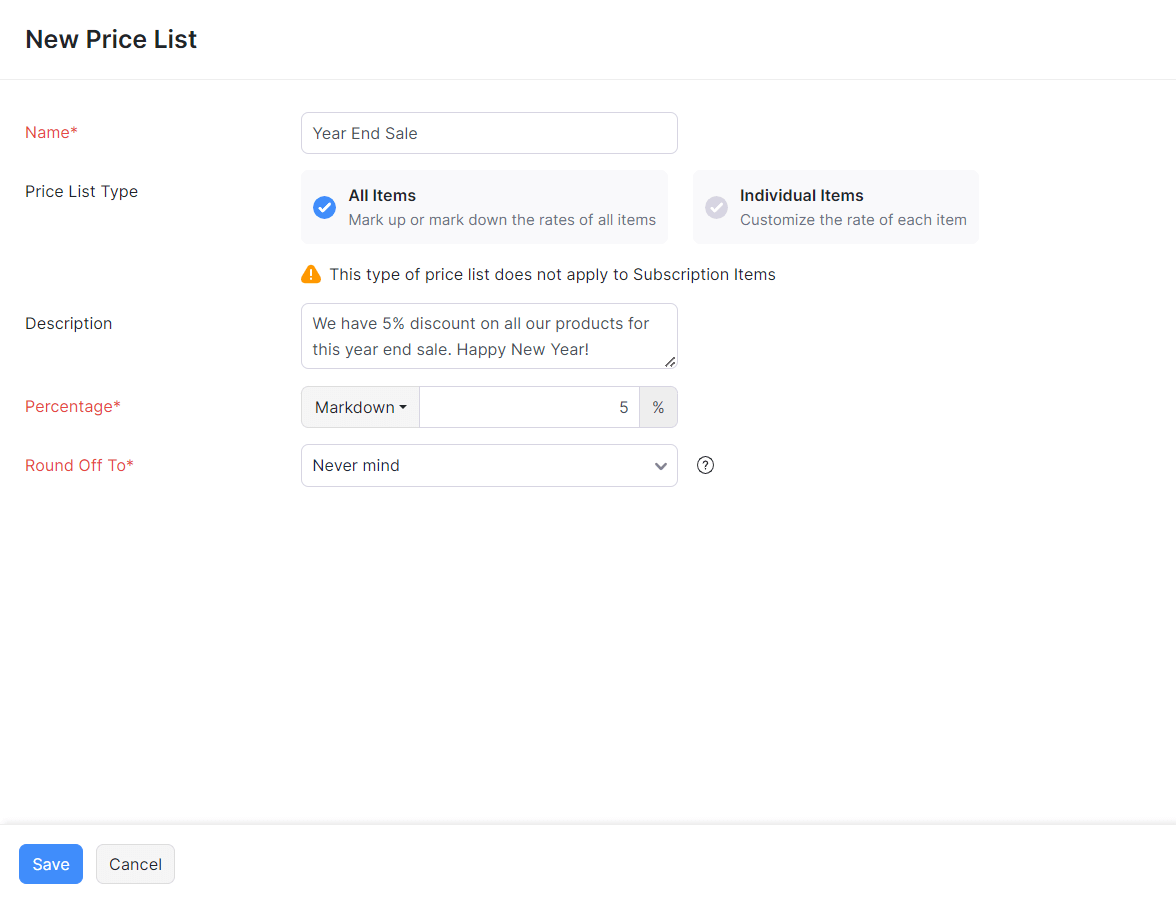Open the Round Off To help icon
Image resolution: width=1176 pixels, height=900 pixels.
pyautogui.click(x=706, y=465)
